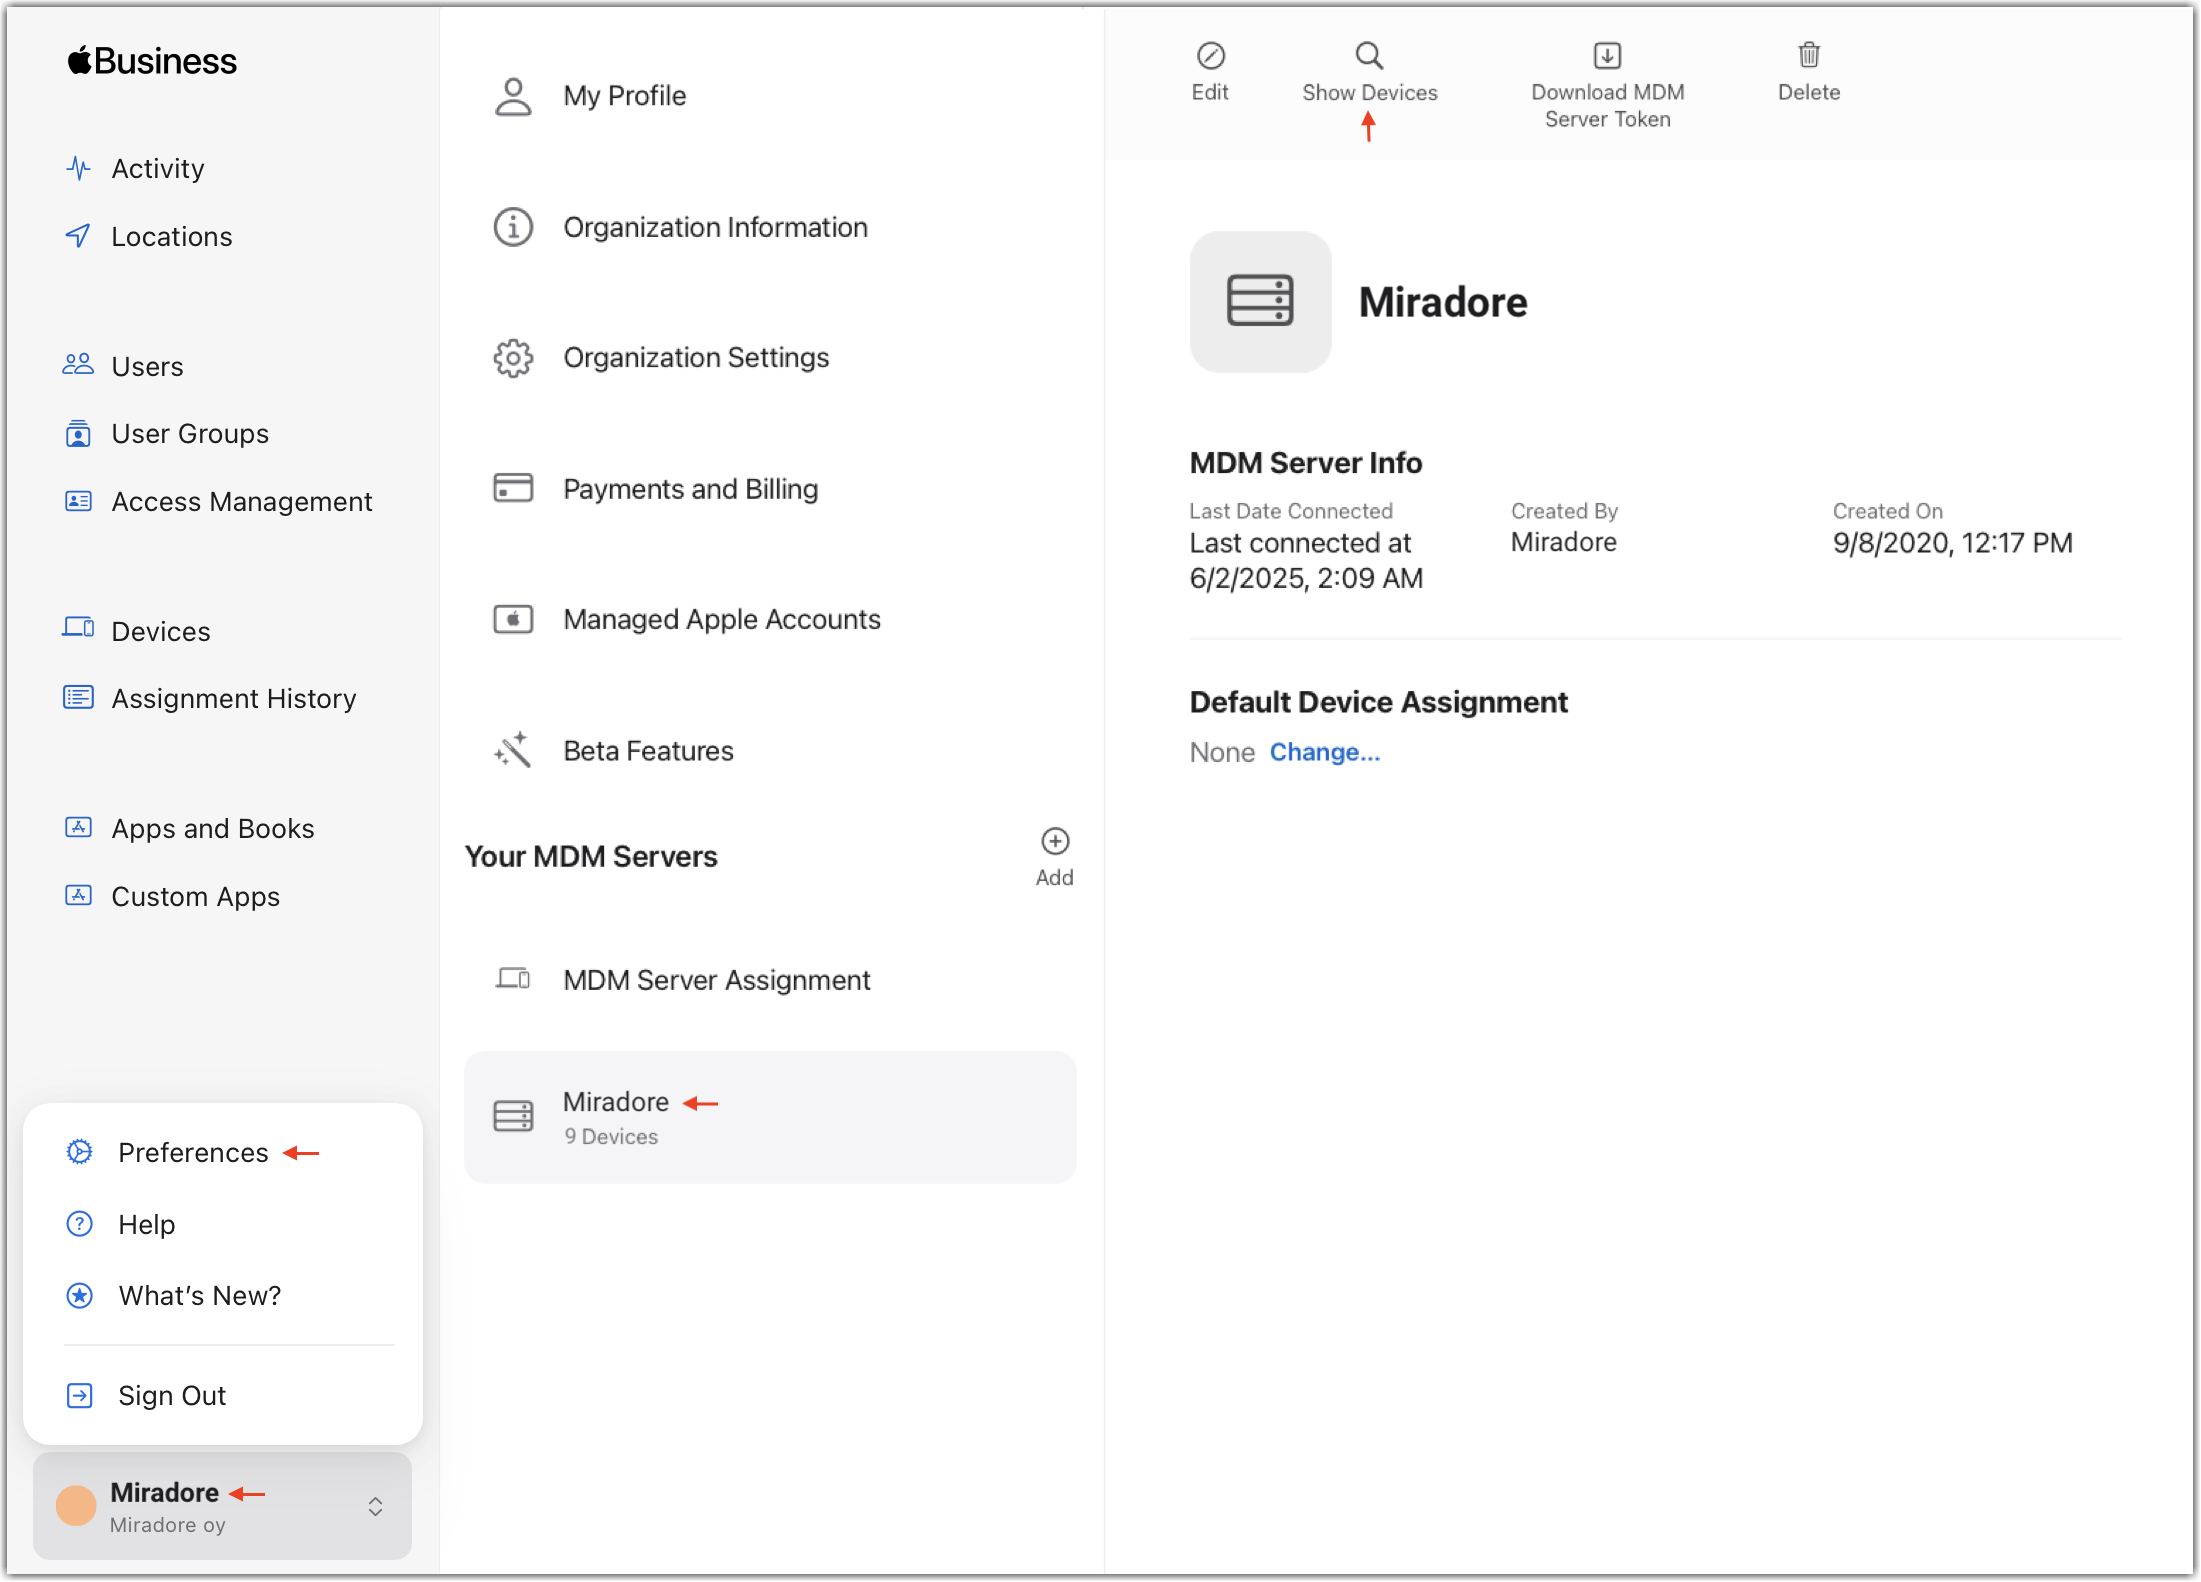Click the Download MDM Server Token label
Viewport: 2201px width, 1582px height.
point(1607,105)
